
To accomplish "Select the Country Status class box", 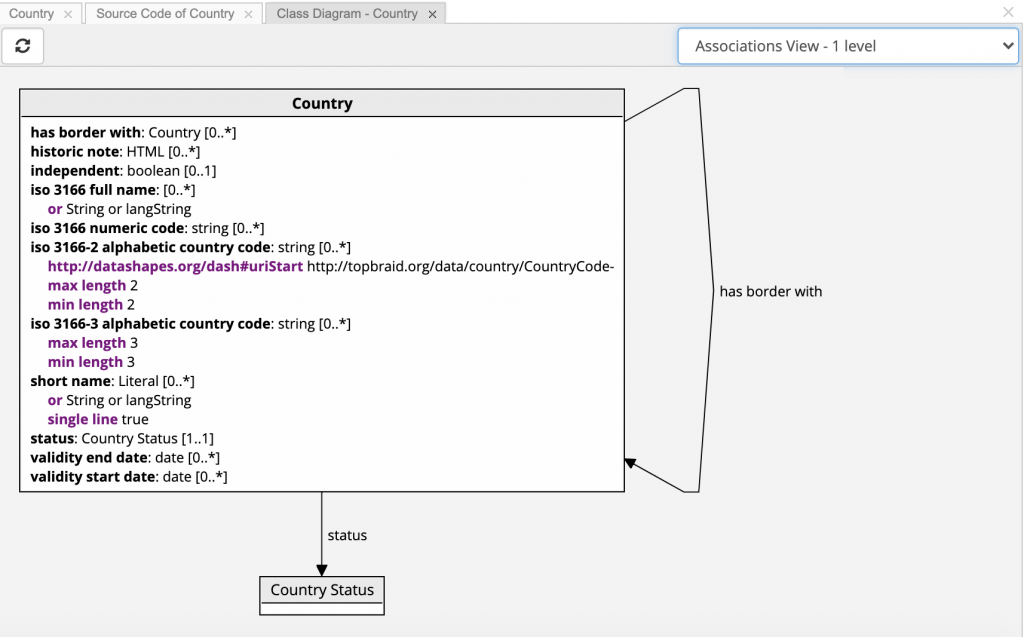I will (x=322, y=595).
